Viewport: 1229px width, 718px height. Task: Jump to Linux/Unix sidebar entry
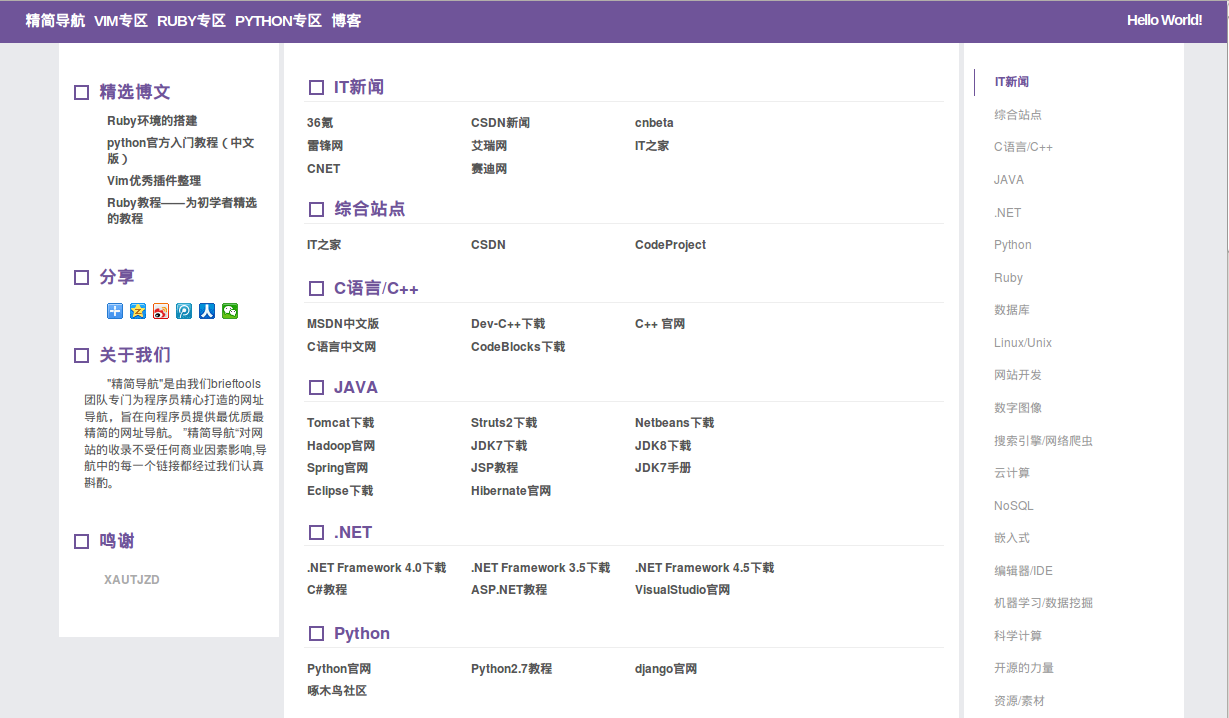click(x=1023, y=343)
